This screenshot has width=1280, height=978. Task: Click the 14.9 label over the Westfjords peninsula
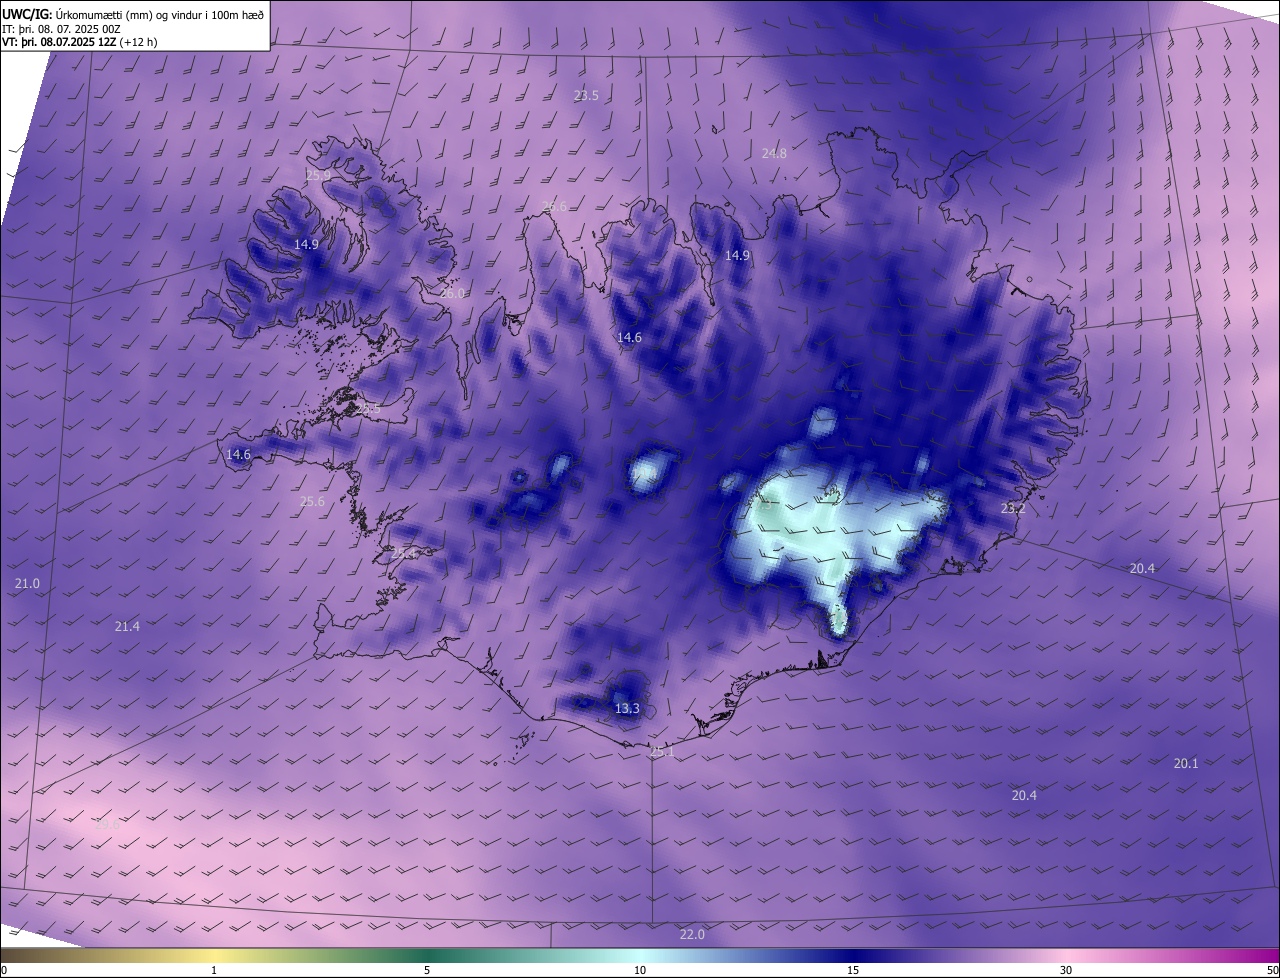point(306,245)
